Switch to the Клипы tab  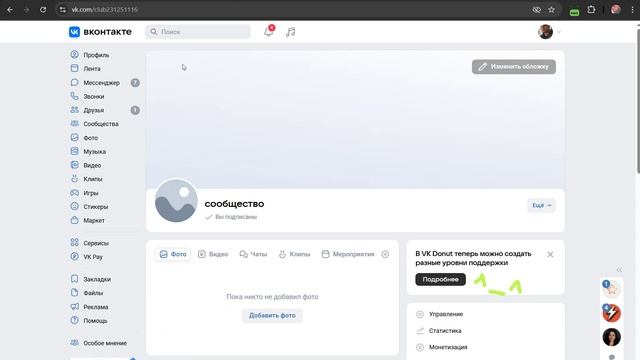click(x=294, y=254)
